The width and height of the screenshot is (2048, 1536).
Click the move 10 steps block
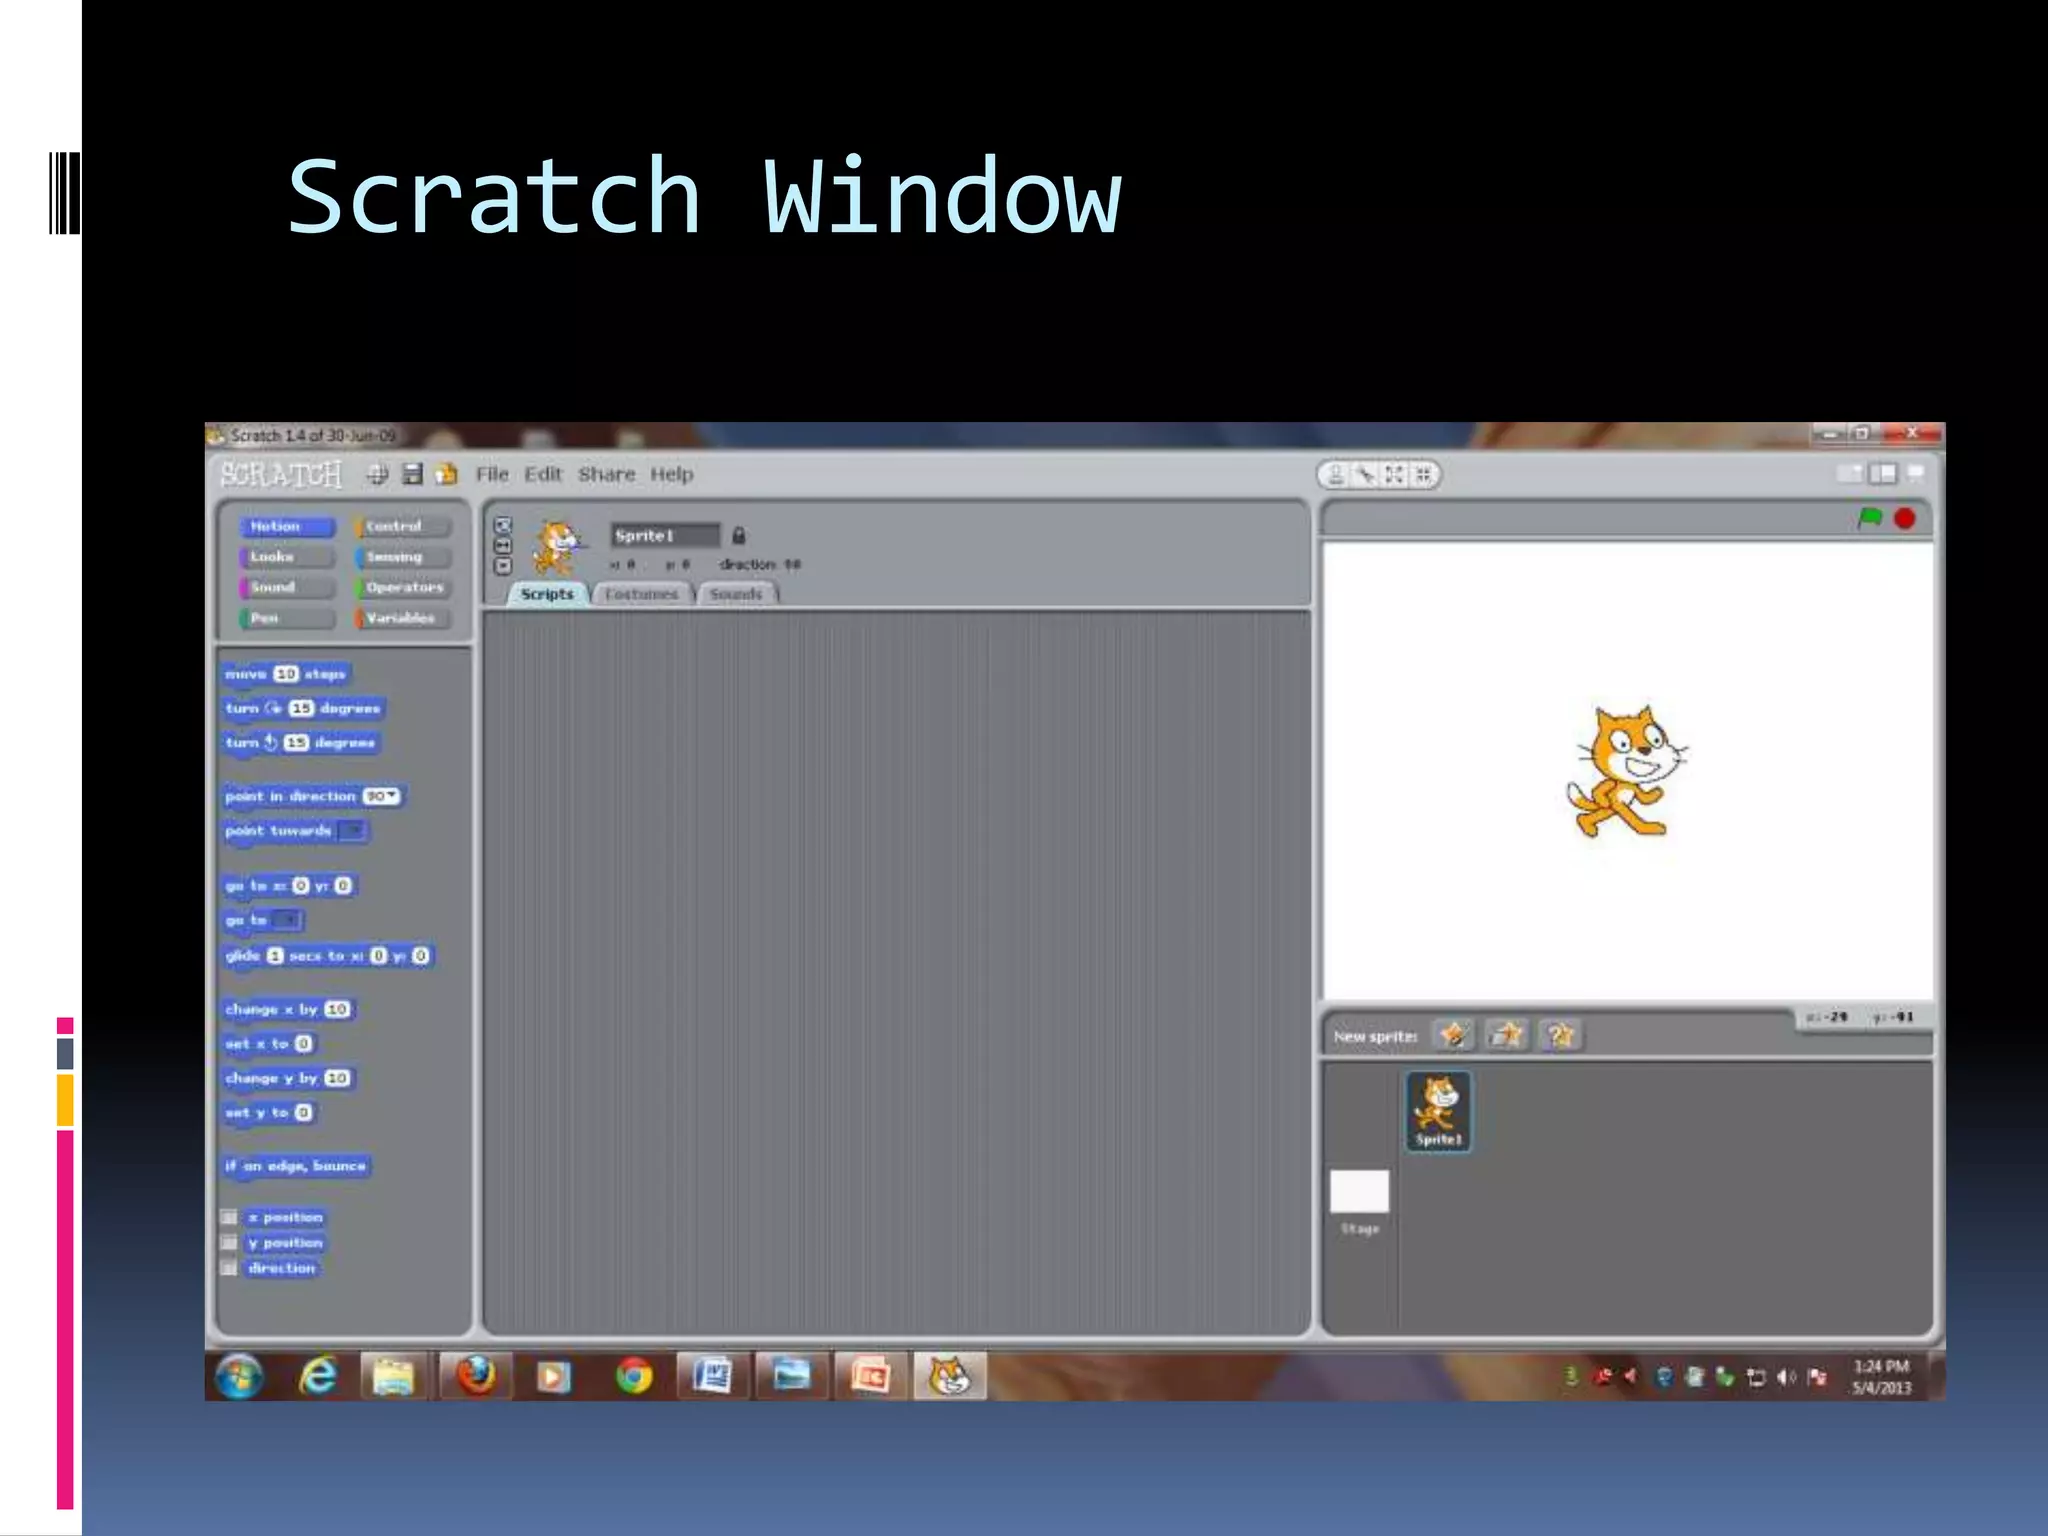286,674
